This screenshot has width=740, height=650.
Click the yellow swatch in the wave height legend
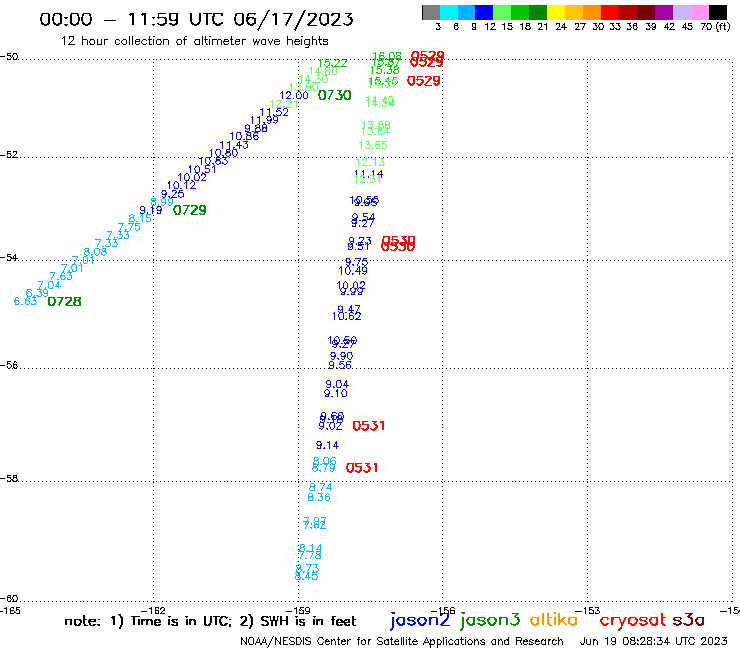point(557,12)
